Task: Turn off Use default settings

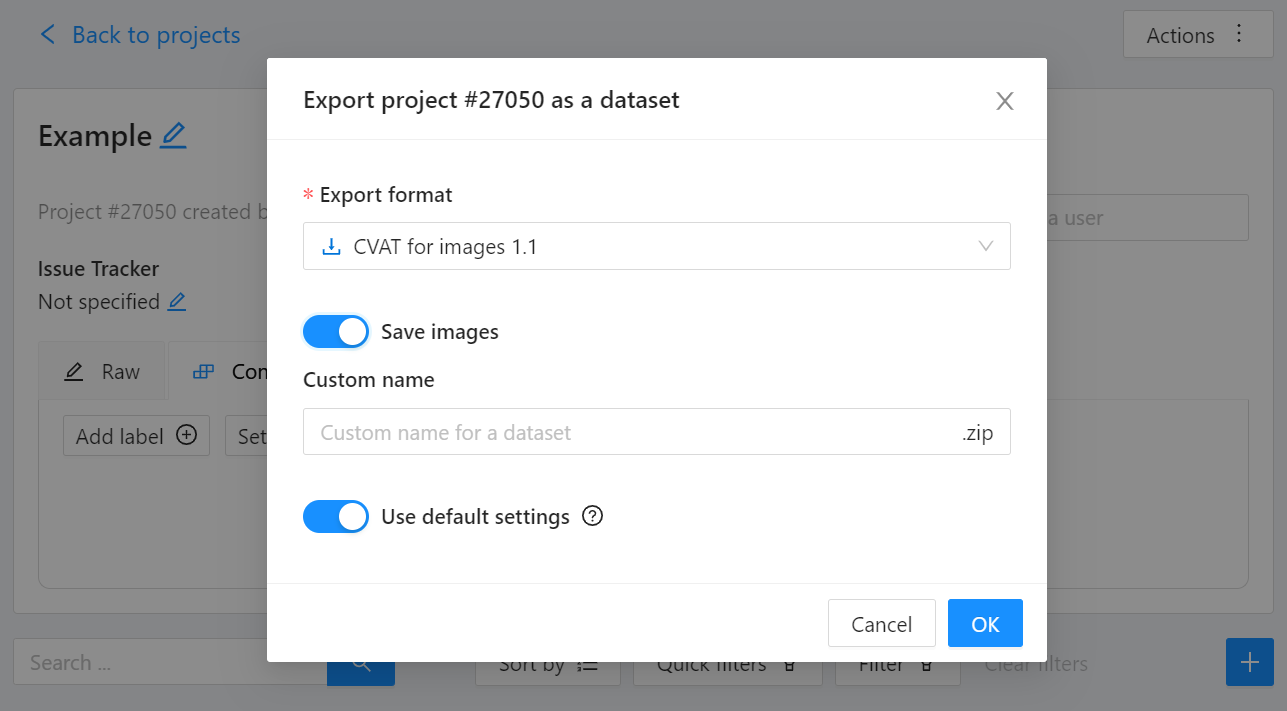Action: [x=336, y=516]
